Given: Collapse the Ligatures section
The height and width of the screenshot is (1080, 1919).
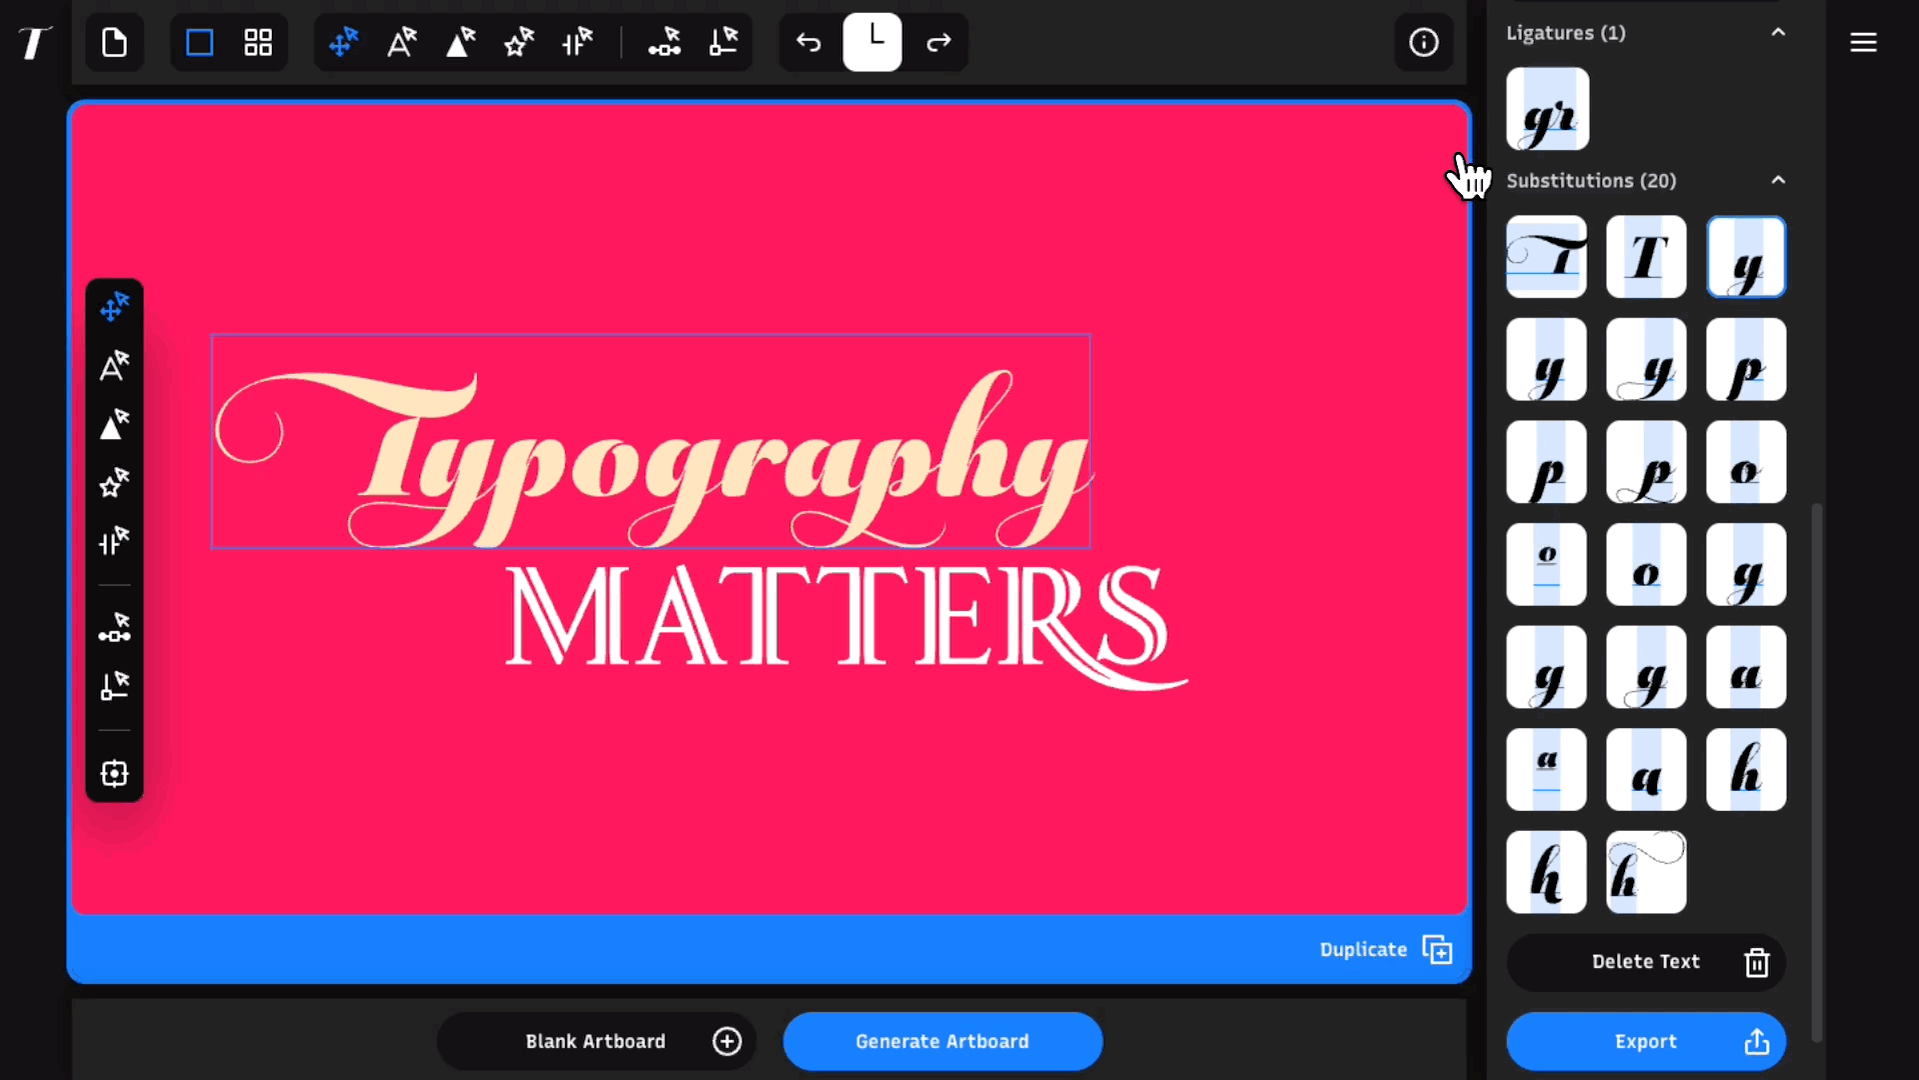Looking at the screenshot, I should 1778,32.
